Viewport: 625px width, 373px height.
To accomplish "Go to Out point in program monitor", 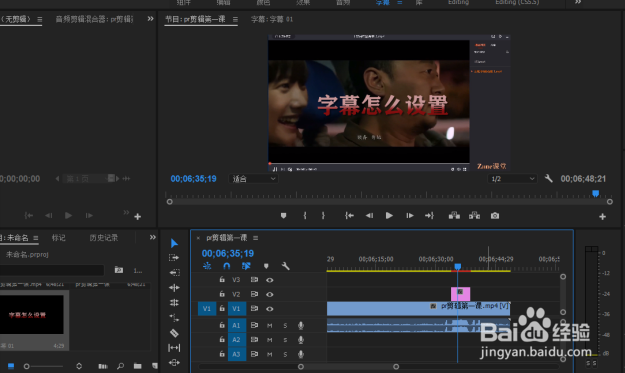I will point(429,216).
